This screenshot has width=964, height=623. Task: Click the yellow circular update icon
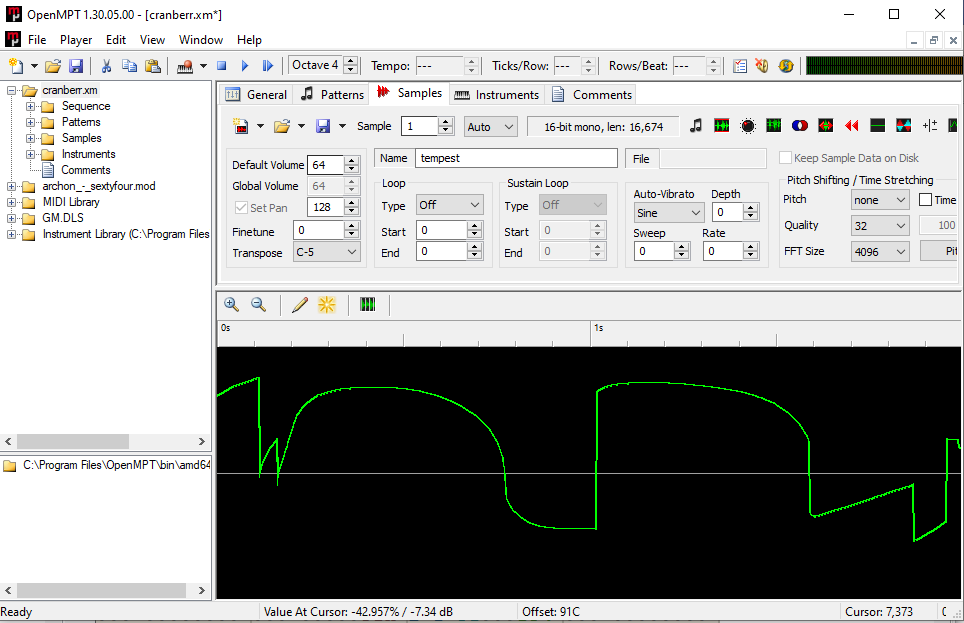pos(786,66)
